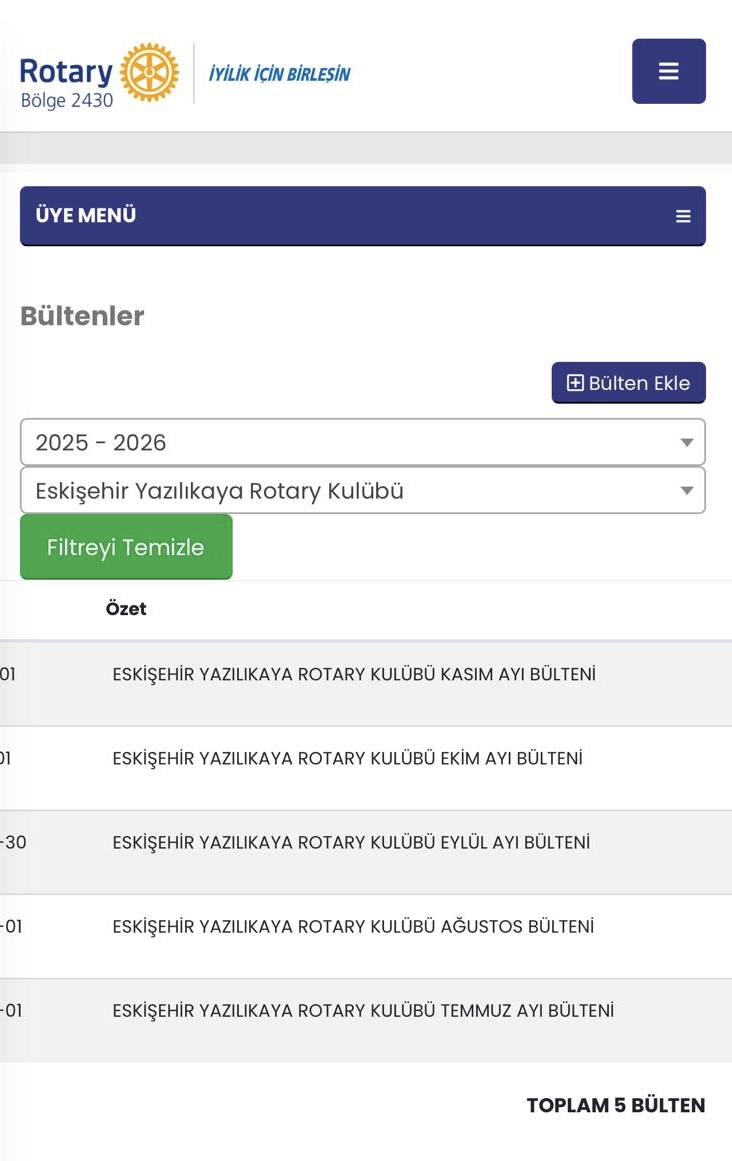Select the EKİM AYI BÜLTENİ entry

[x=347, y=759]
